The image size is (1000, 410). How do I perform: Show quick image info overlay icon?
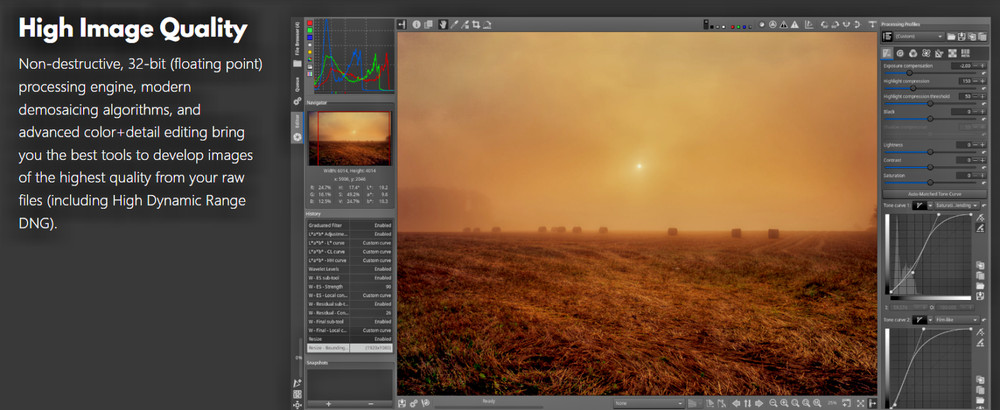click(x=416, y=25)
